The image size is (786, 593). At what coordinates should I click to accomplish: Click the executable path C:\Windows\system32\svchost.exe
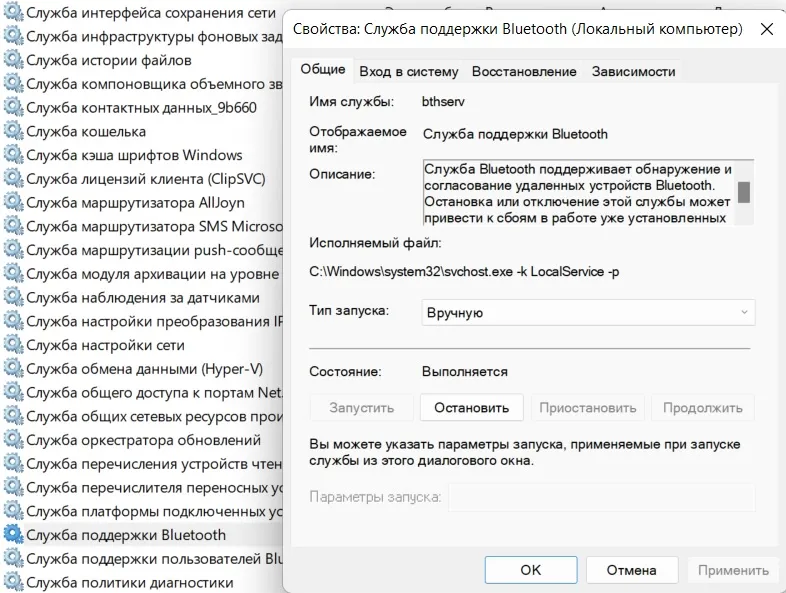[x=464, y=272]
